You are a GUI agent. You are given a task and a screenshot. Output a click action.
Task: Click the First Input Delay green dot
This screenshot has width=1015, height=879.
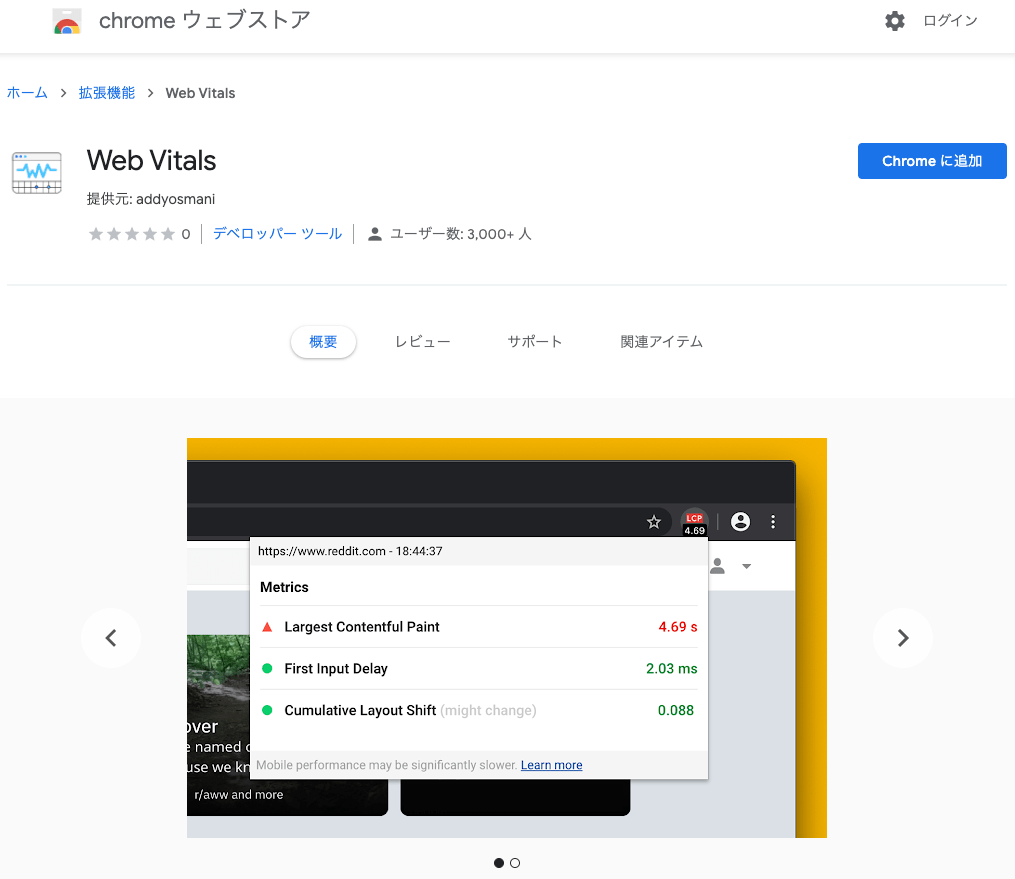click(267, 669)
